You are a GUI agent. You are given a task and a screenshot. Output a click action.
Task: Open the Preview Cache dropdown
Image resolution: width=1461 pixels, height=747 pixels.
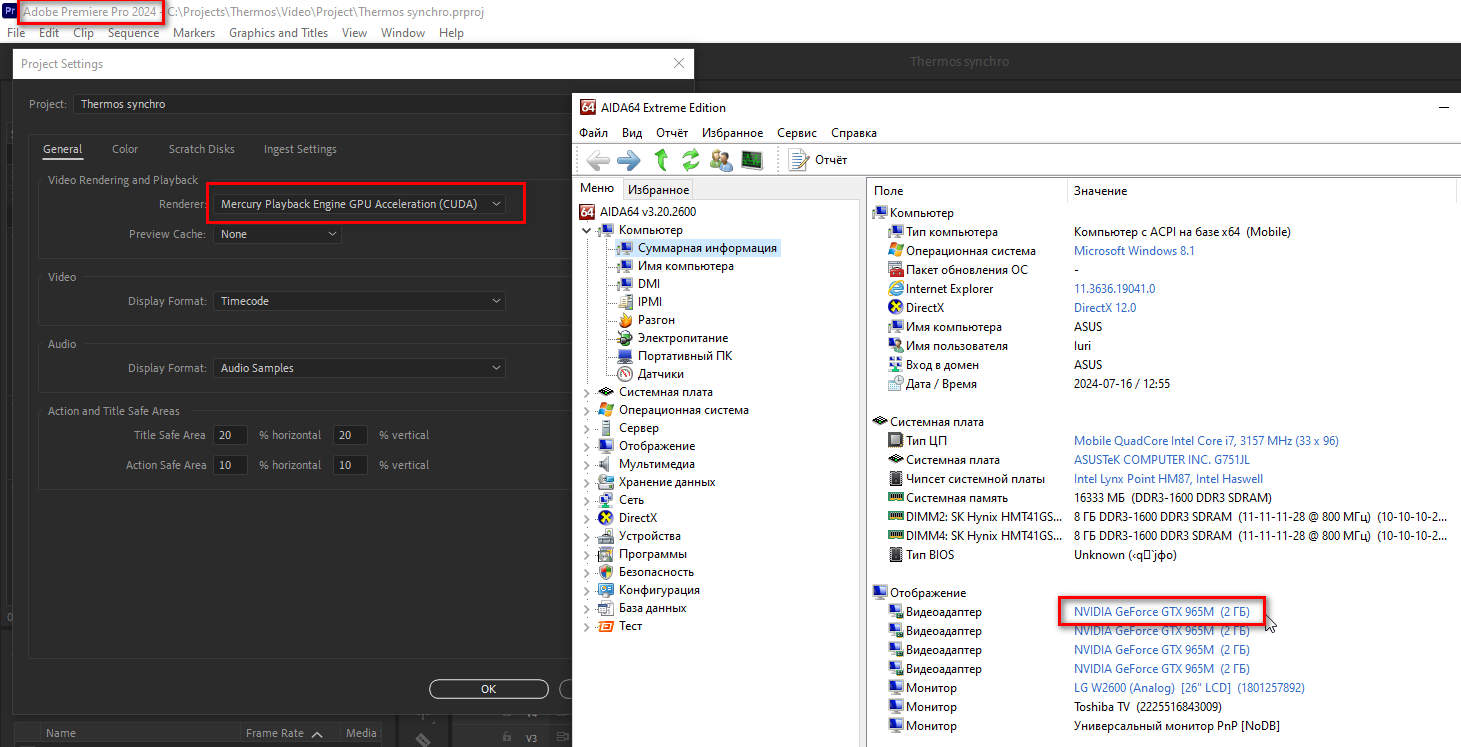pos(277,234)
